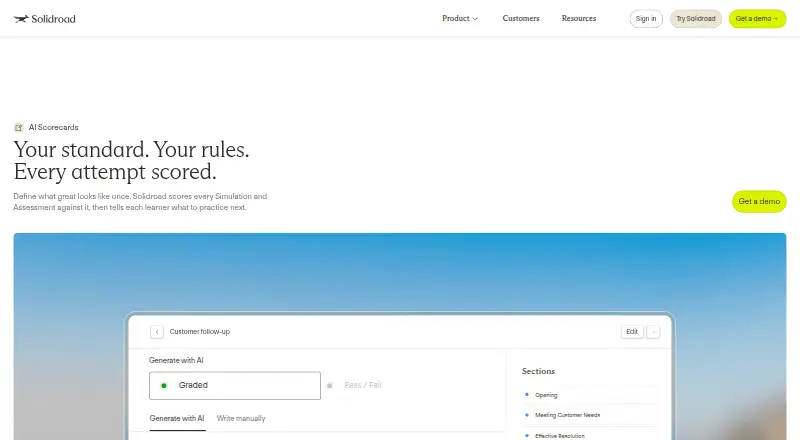Click the description paragraph under the headline
Image resolution: width=800 pixels, height=440 pixels.
[x=140, y=202]
